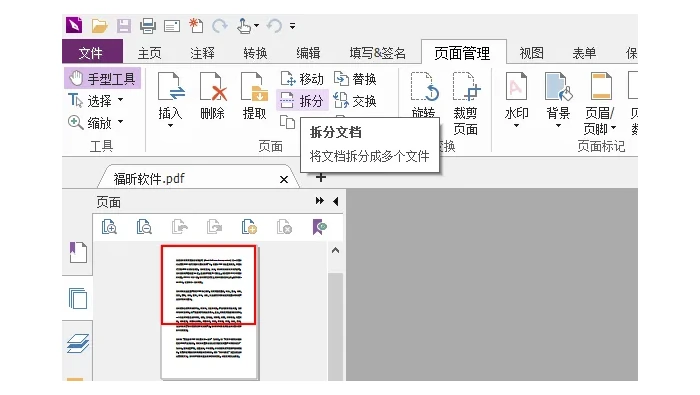Collapse the 页面 panel with left triangle
This screenshot has height=395, width=700.
click(x=336, y=201)
